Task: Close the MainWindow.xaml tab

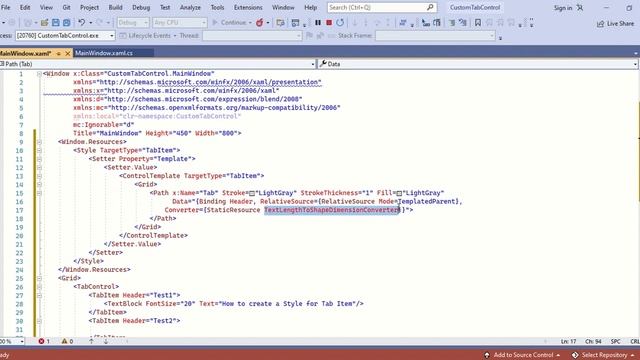Action: [68, 53]
